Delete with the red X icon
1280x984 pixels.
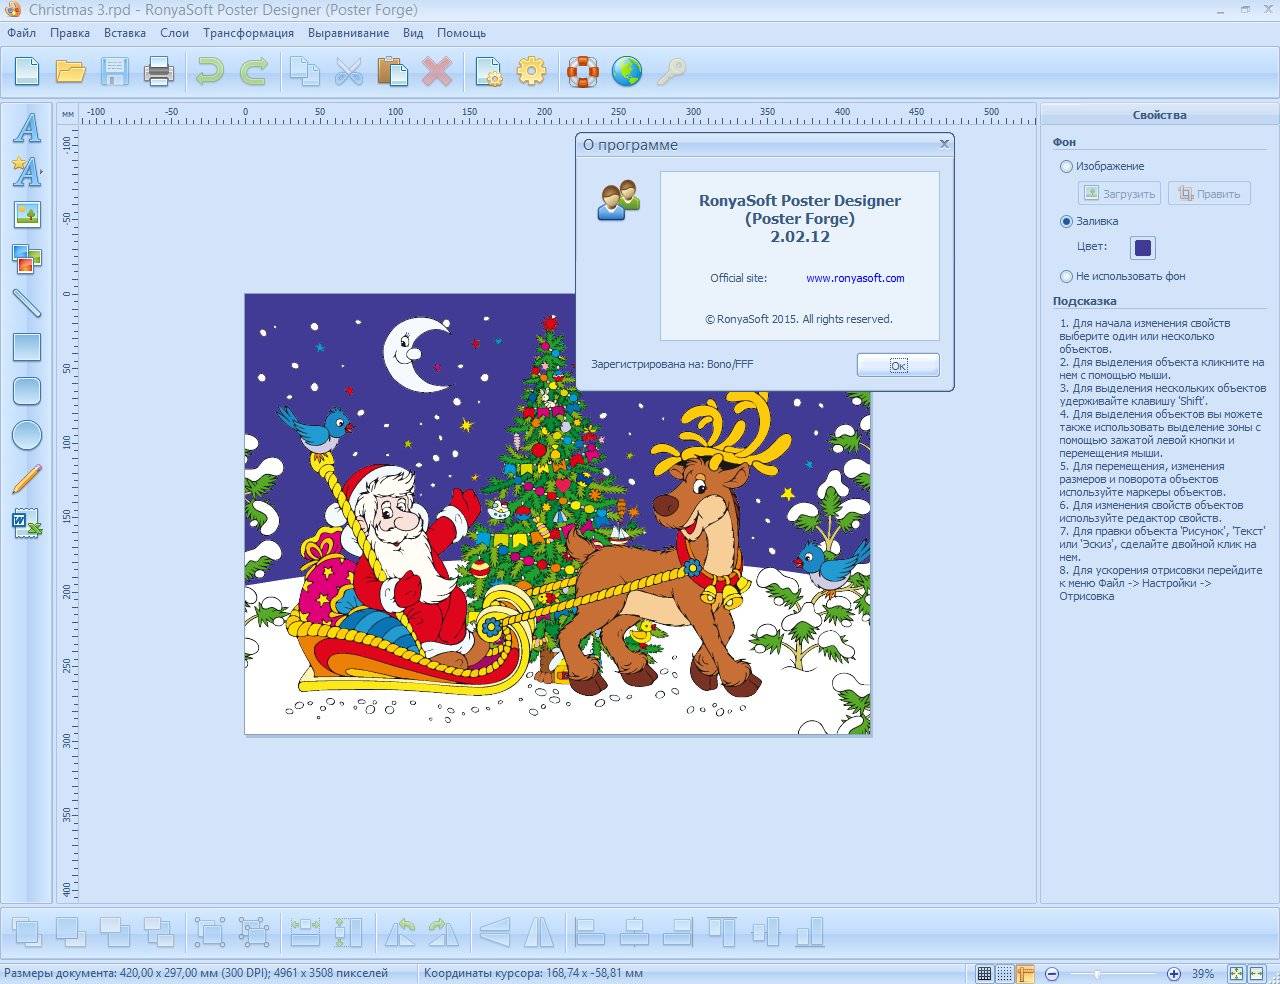coord(436,71)
